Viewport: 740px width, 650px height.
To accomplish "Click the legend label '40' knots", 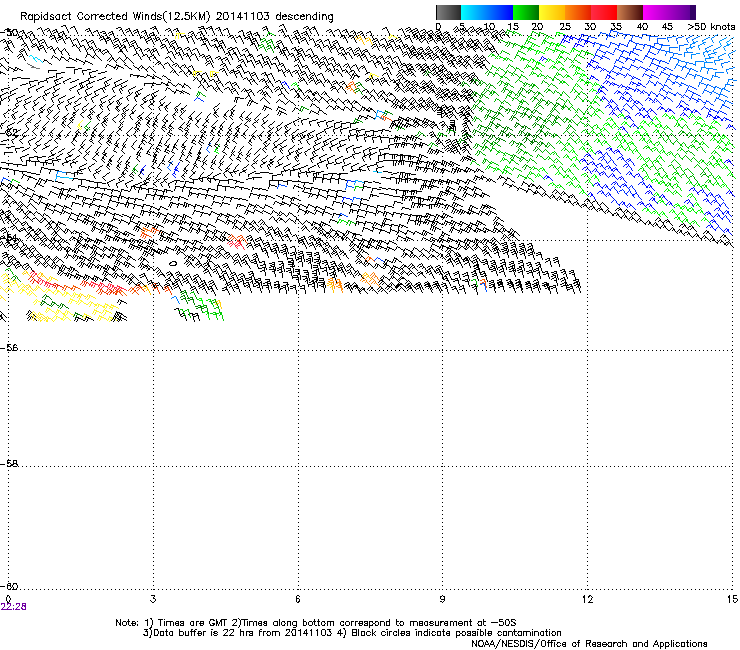I will pyautogui.click(x=642, y=27).
